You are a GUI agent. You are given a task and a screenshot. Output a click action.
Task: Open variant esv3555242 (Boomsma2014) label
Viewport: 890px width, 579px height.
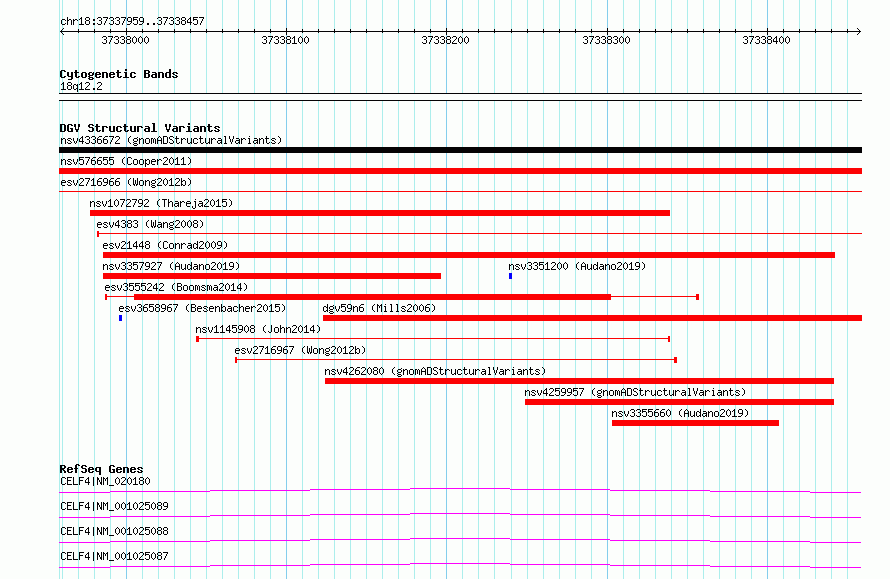(x=176, y=287)
